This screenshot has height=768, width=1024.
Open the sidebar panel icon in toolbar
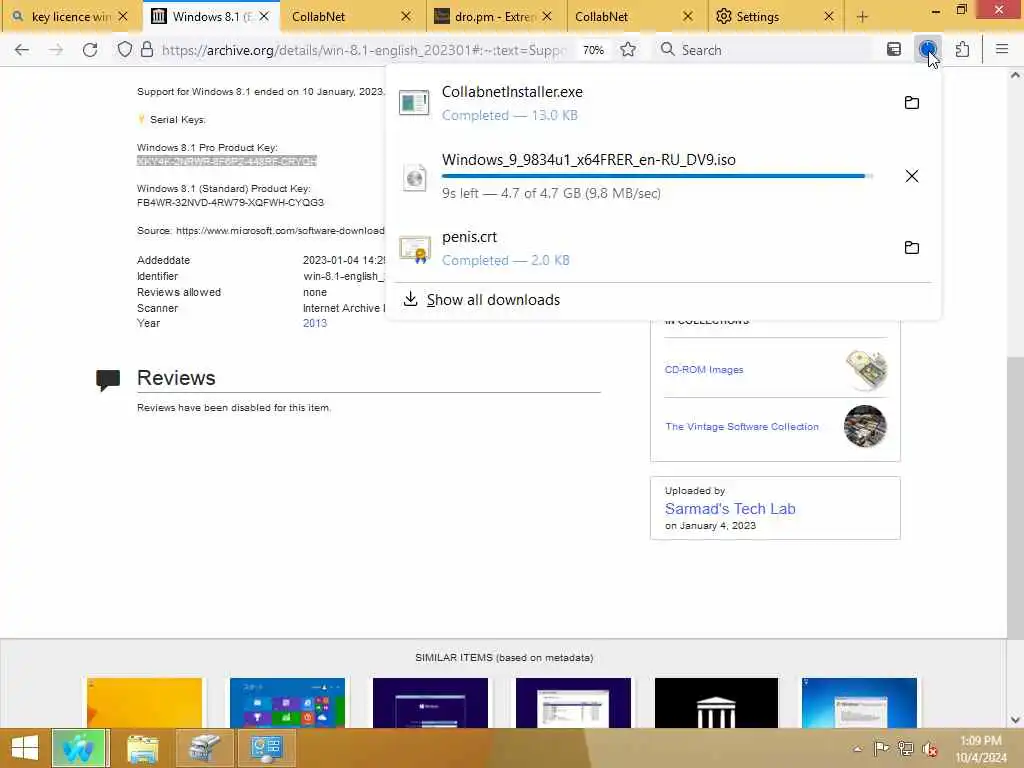(893, 50)
